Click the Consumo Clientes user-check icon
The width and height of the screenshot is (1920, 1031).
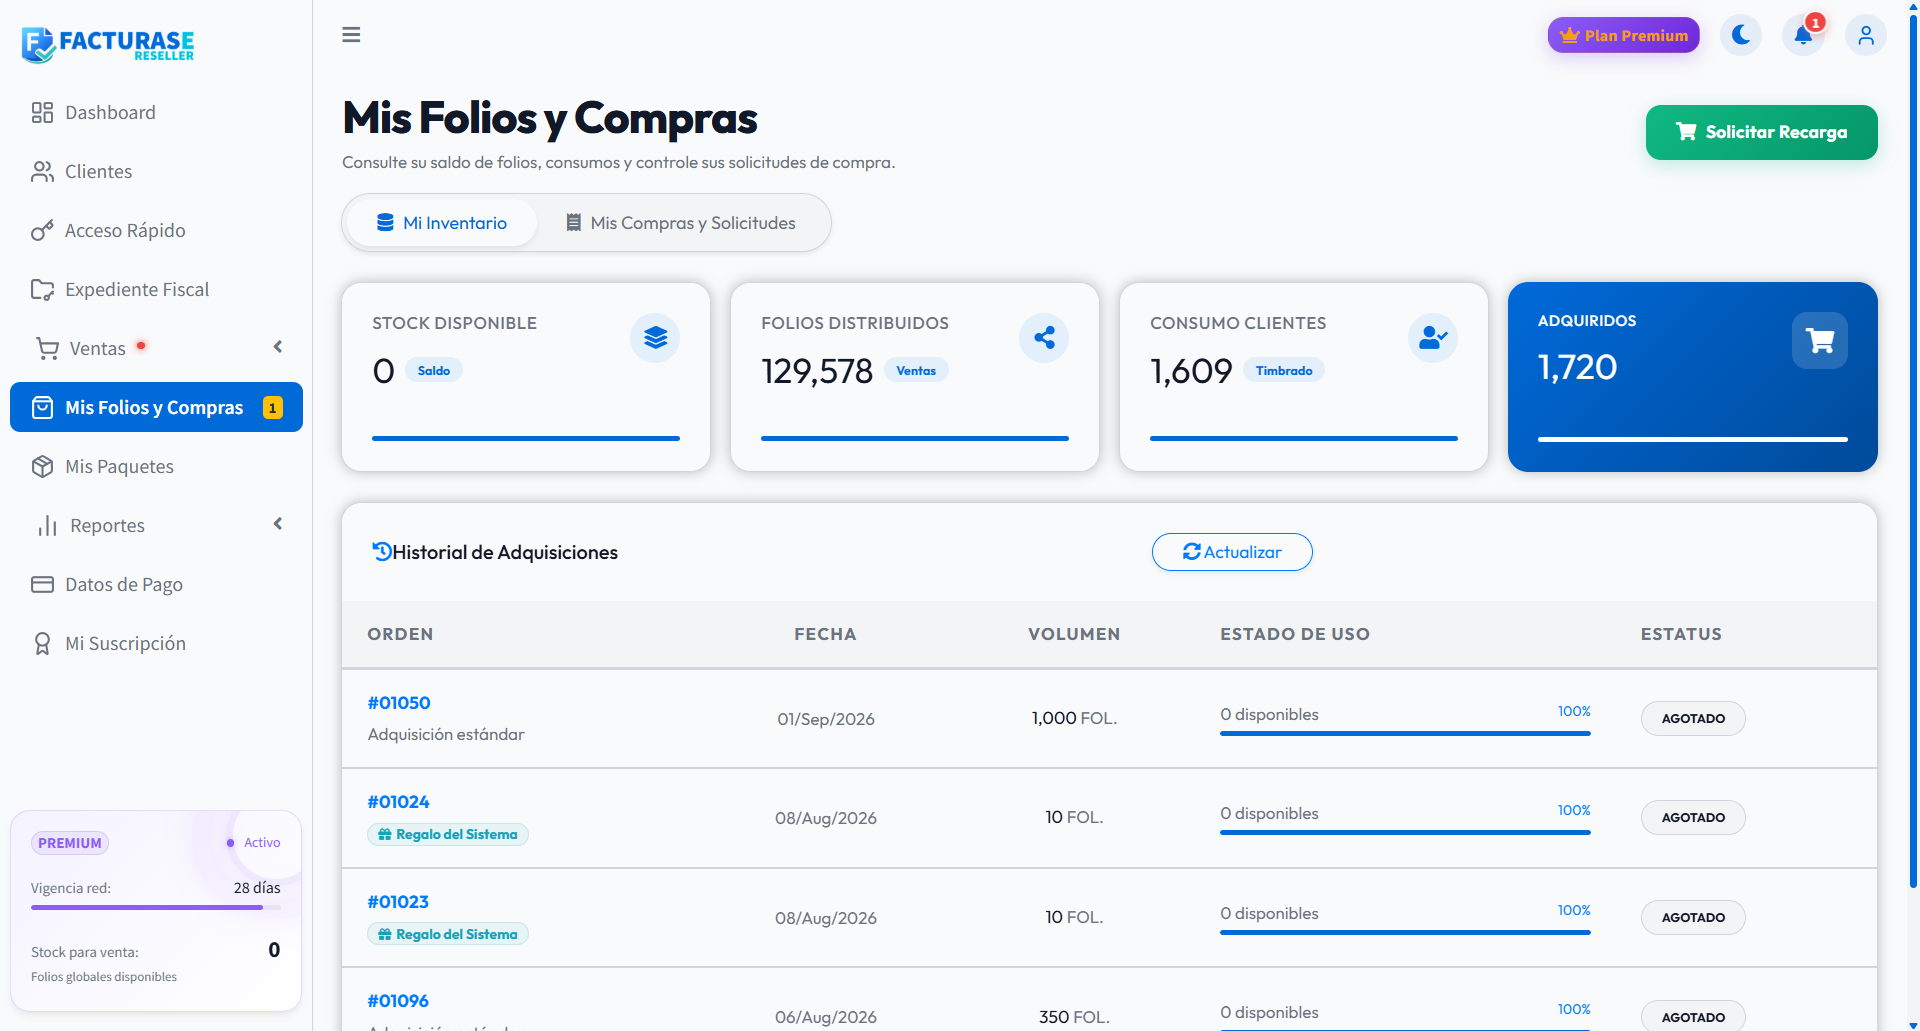1433,338
